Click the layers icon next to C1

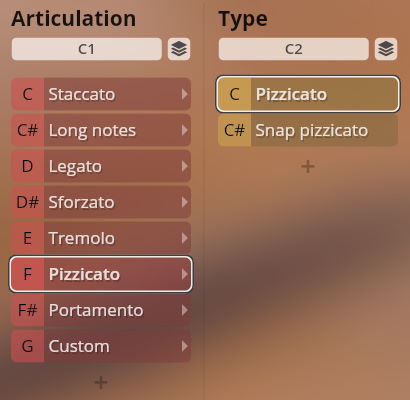click(x=179, y=49)
